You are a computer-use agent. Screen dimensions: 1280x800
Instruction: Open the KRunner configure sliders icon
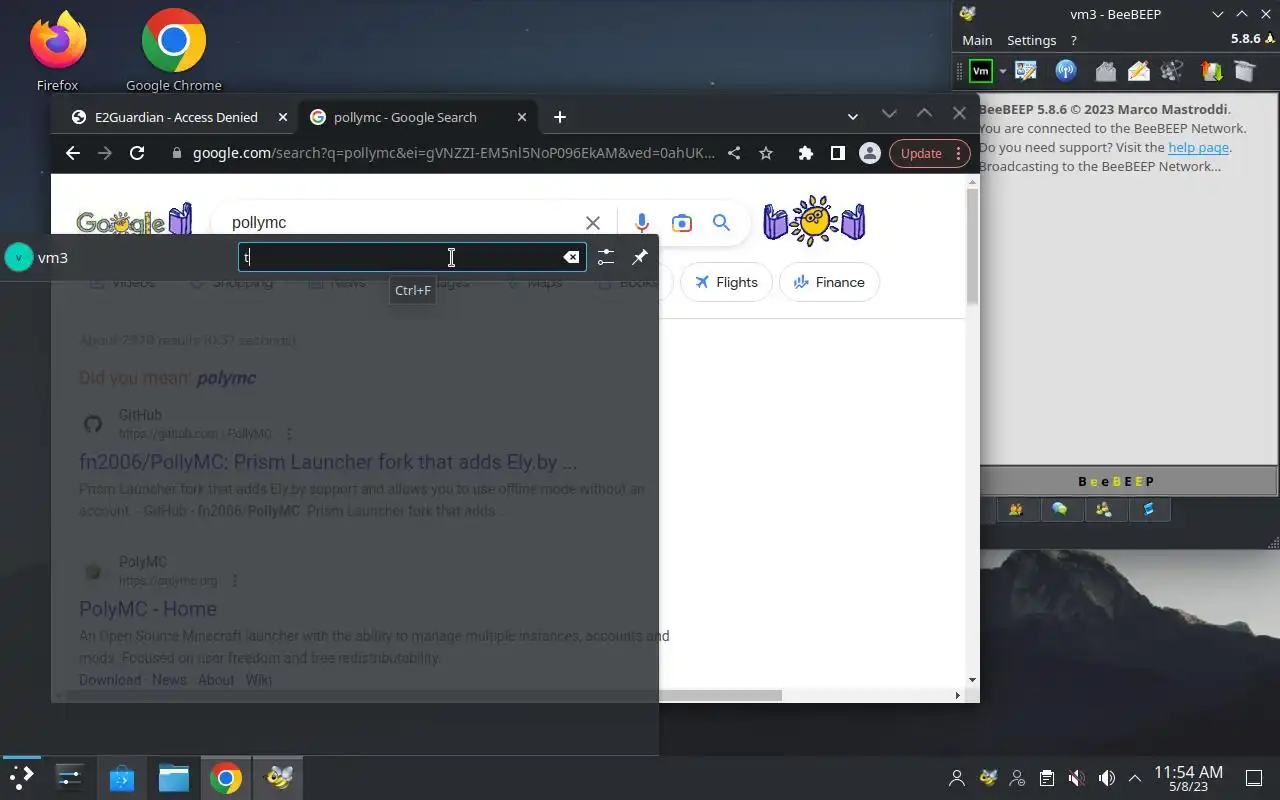605,257
